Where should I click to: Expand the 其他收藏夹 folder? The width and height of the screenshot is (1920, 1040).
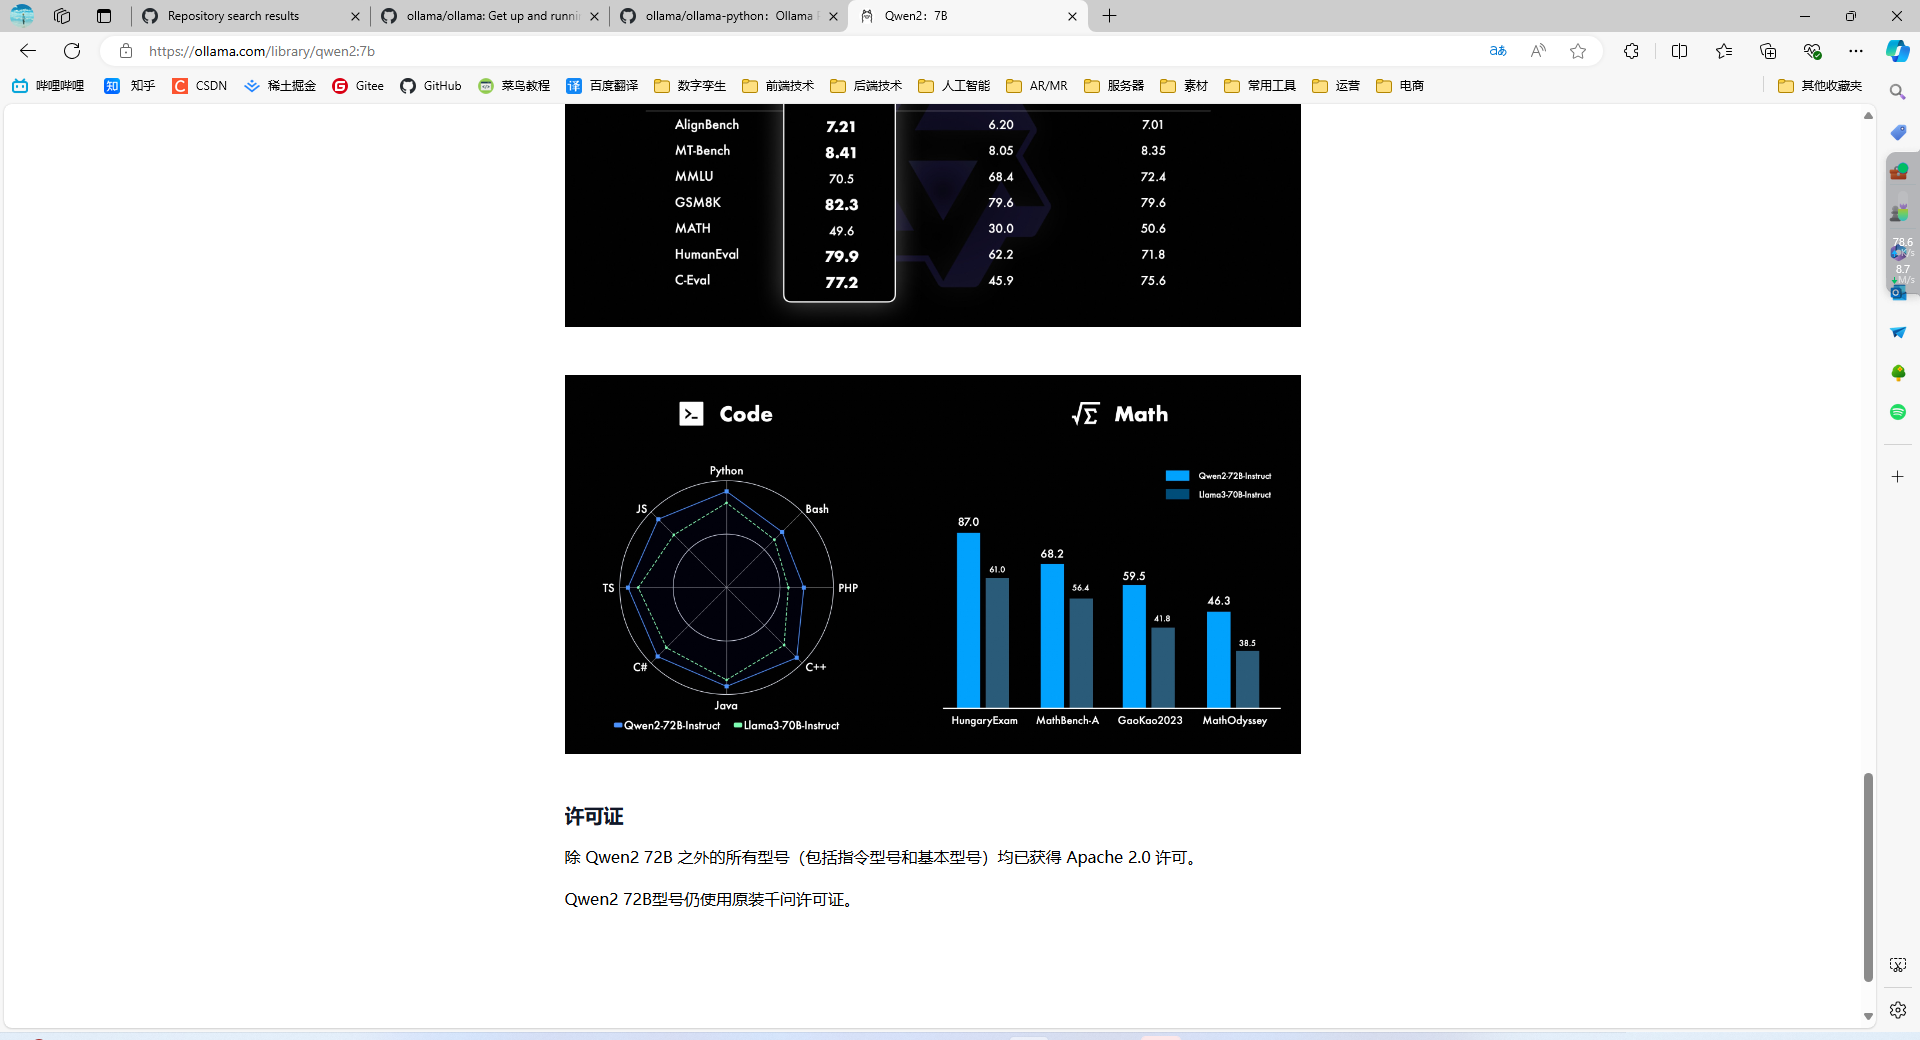[x=1820, y=86]
